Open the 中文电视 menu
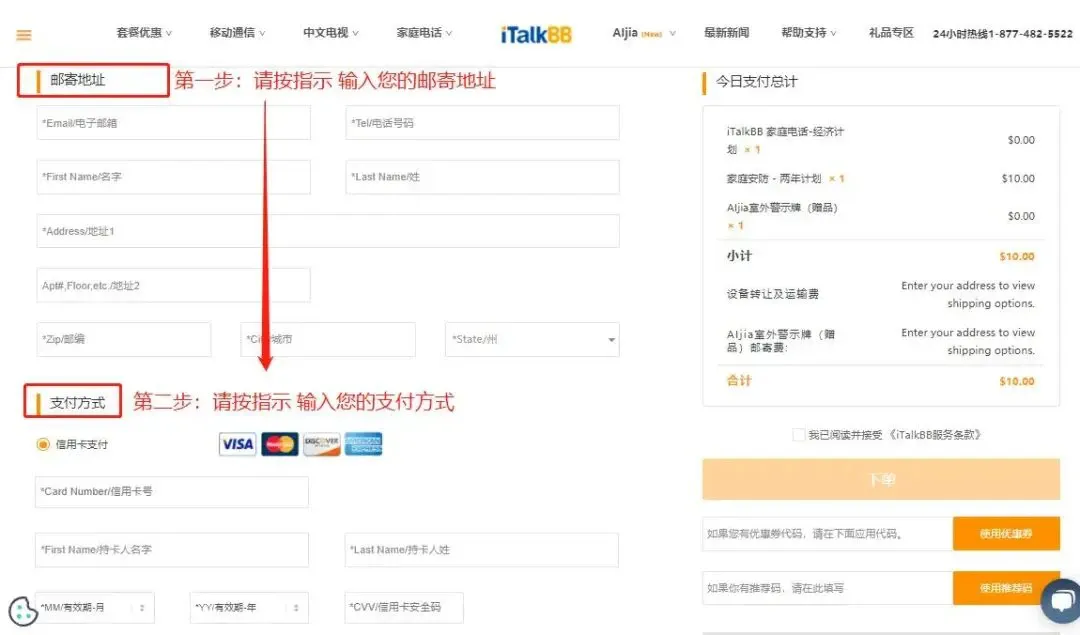Image resolution: width=1080 pixels, height=635 pixels. click(x=331, y=33)
